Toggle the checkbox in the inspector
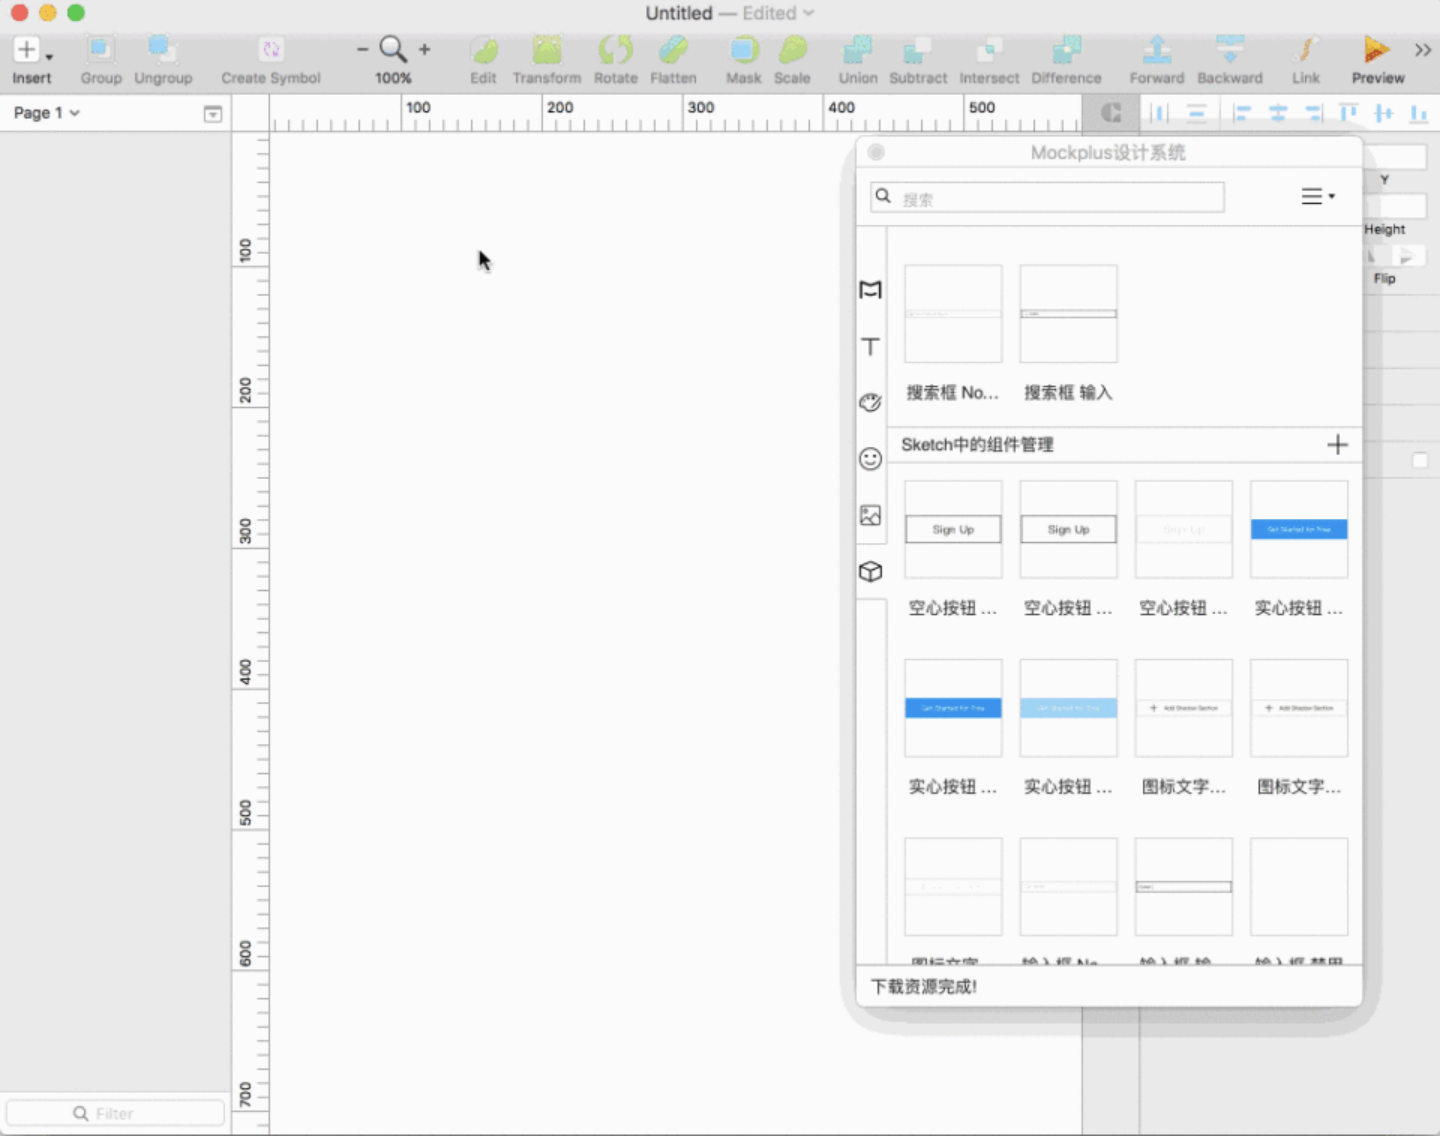The image size is (1440, 1136). [x=1420, y=460]
